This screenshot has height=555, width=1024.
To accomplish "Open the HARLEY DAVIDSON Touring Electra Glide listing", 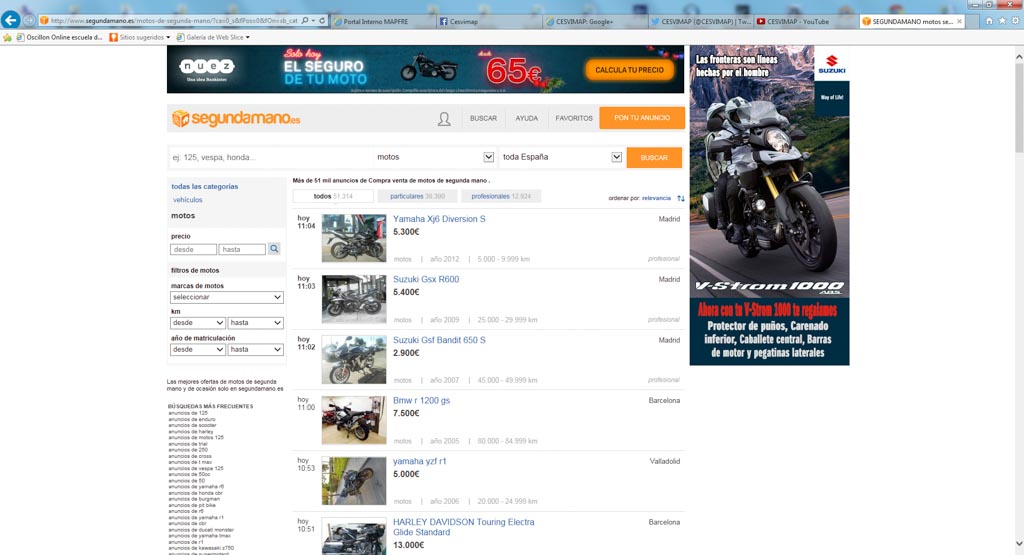I will point(464,527).
